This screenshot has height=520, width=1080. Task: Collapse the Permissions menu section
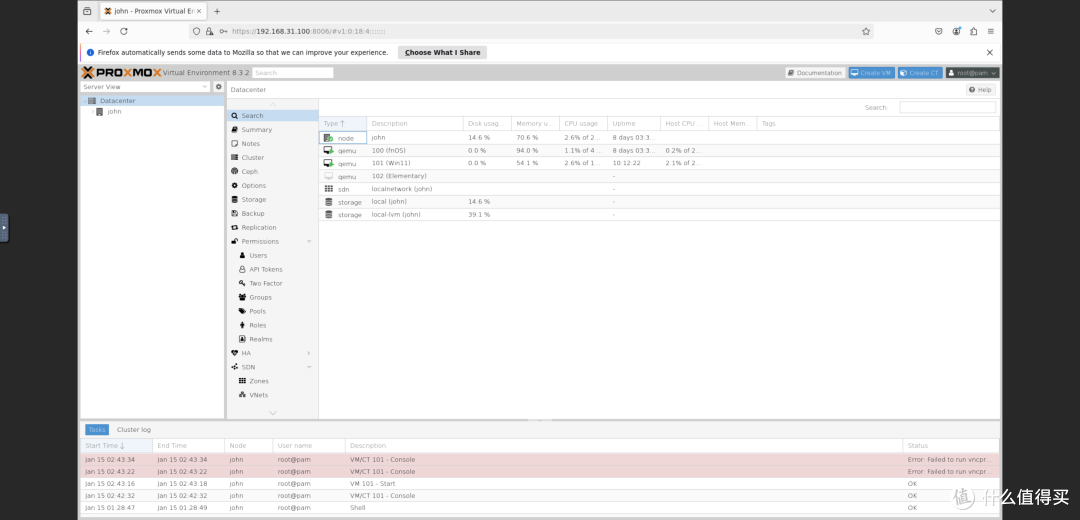(309, 242)
